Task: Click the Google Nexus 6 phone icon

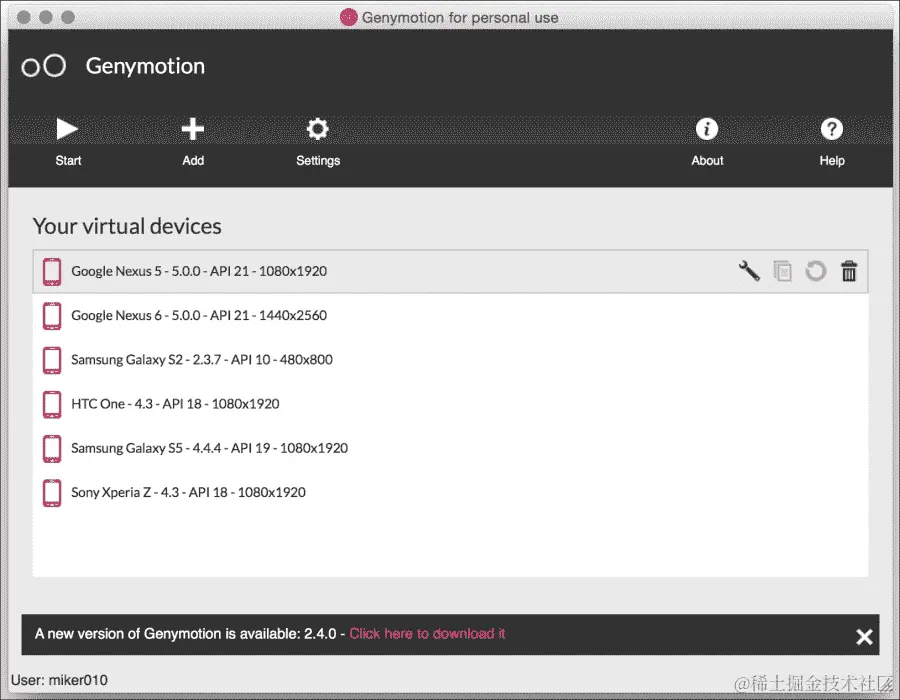Action: click(52, 316)
